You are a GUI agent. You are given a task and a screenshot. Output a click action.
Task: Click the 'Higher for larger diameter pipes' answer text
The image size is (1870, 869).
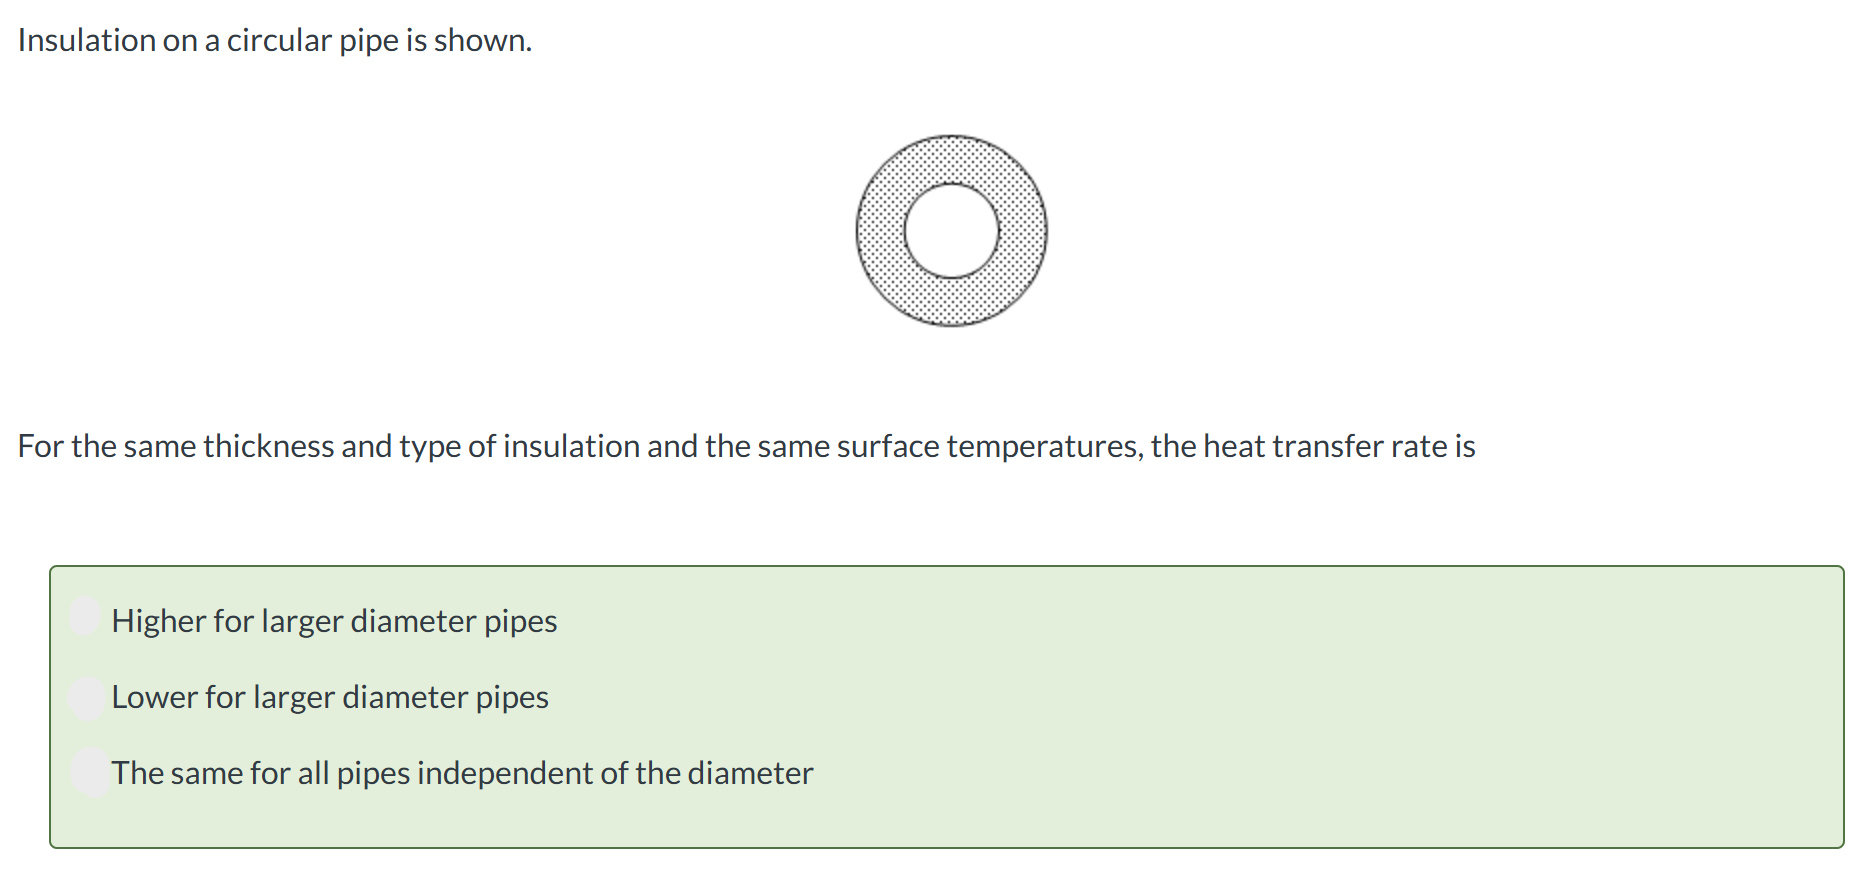click(x=334, y=621)
